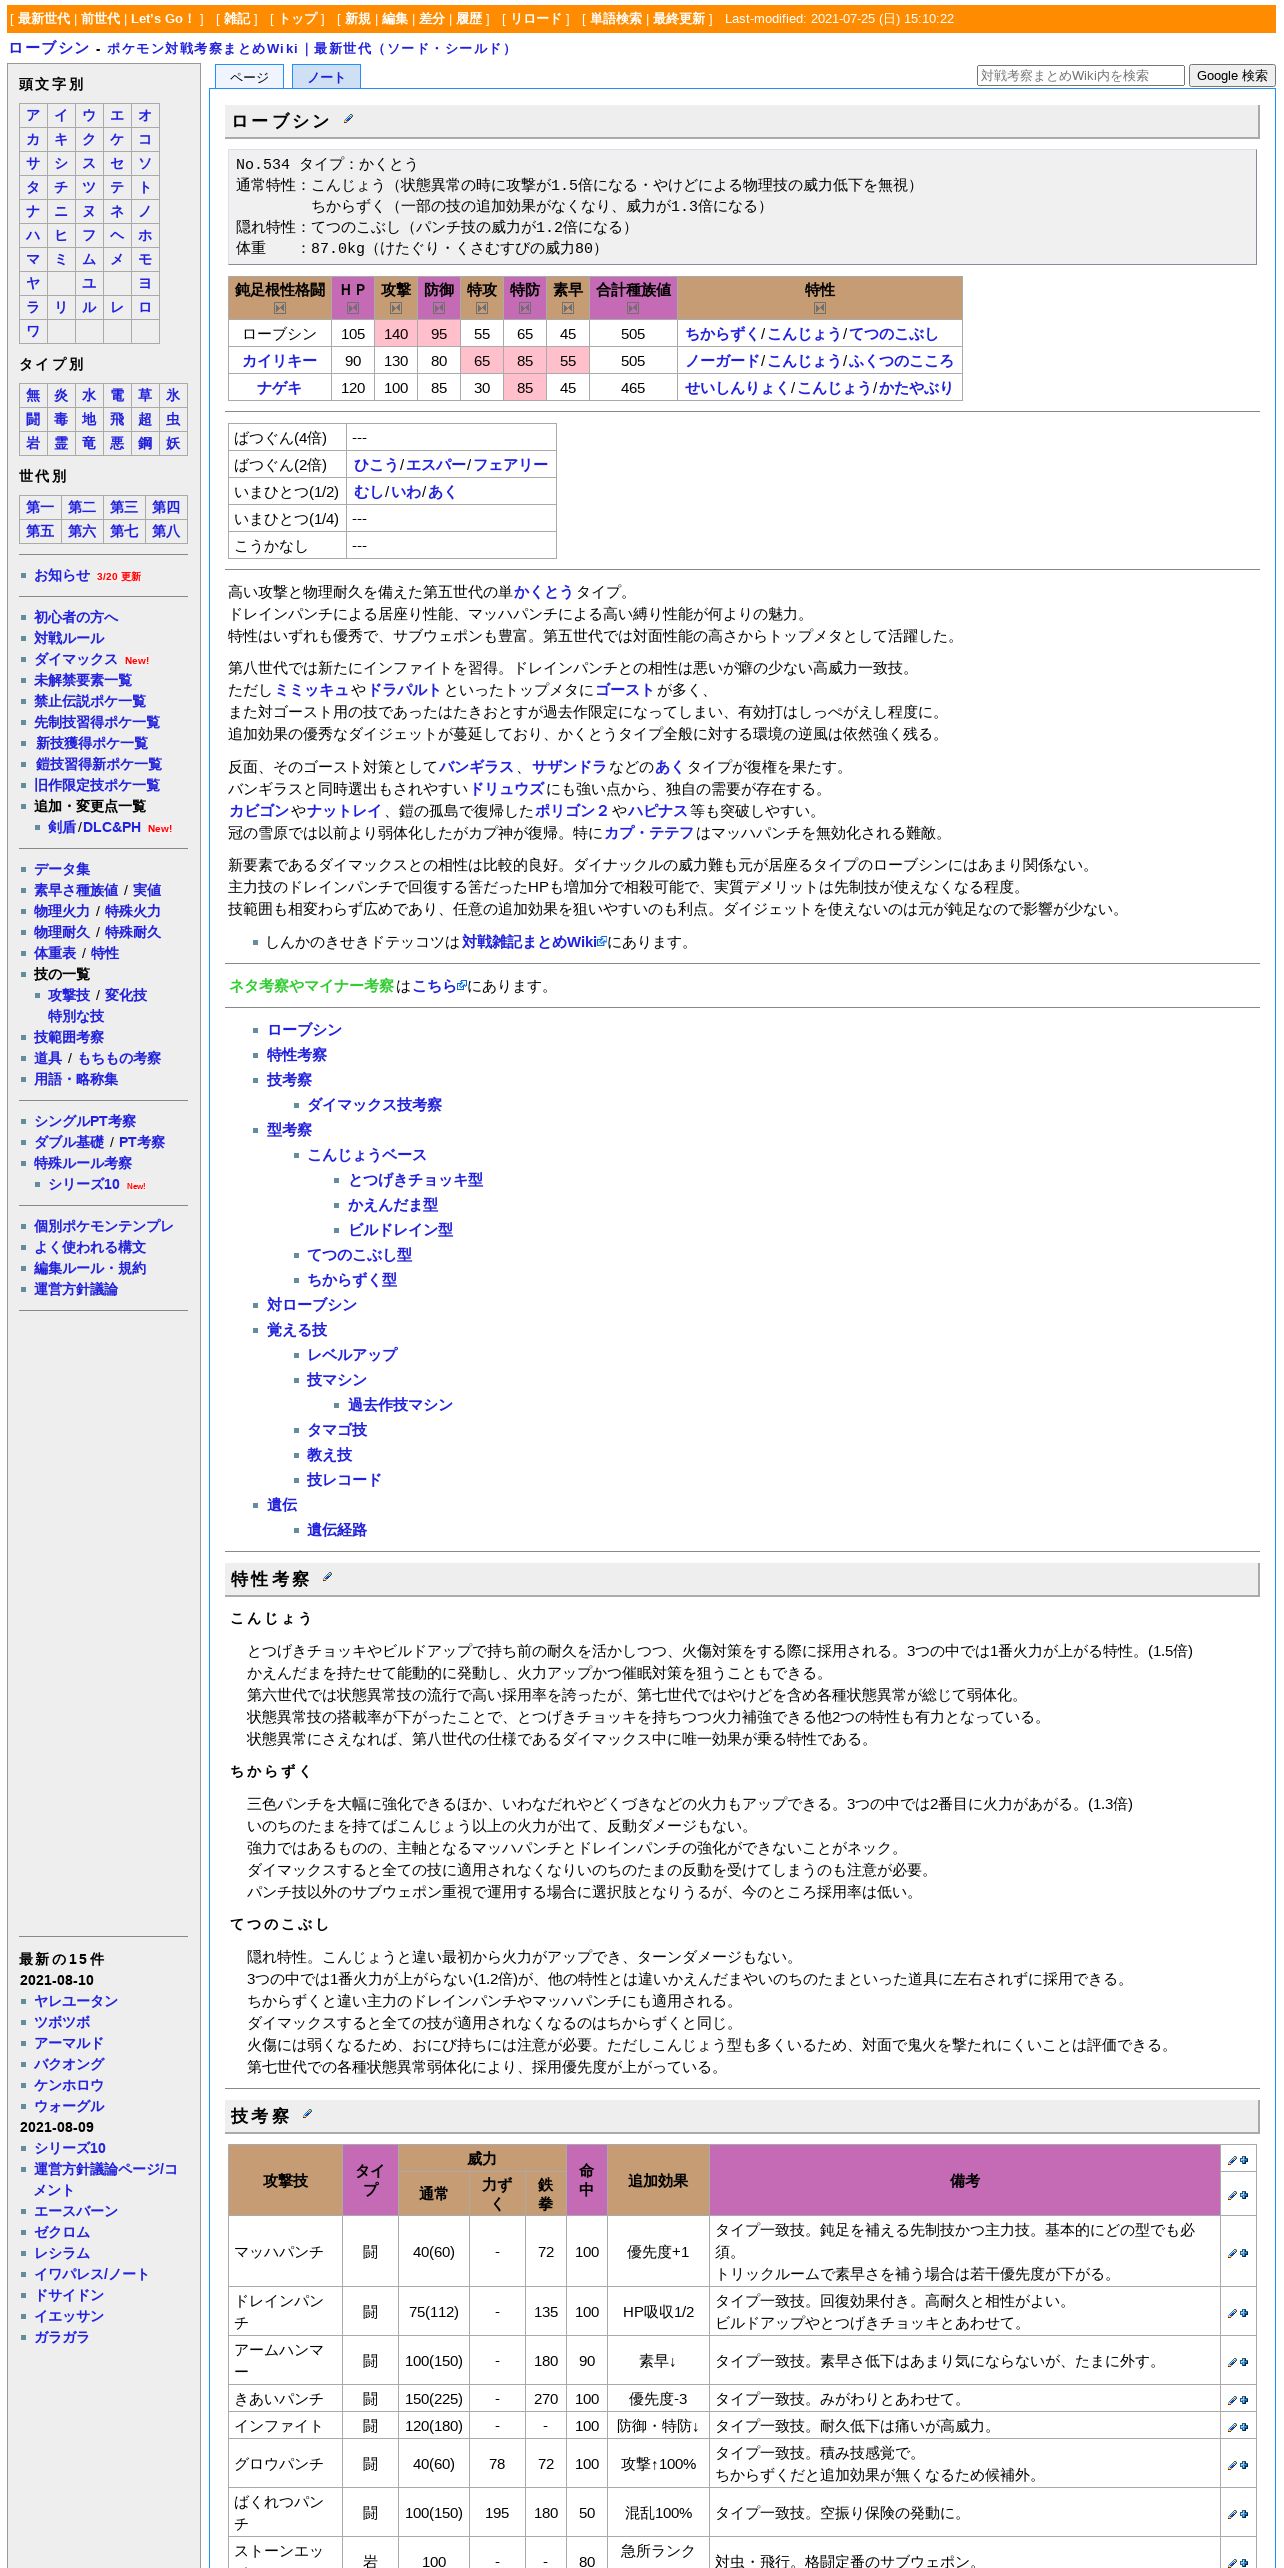
Task: Click pencil edit icon in ドレインパンチ row
Action: 1233,2313
